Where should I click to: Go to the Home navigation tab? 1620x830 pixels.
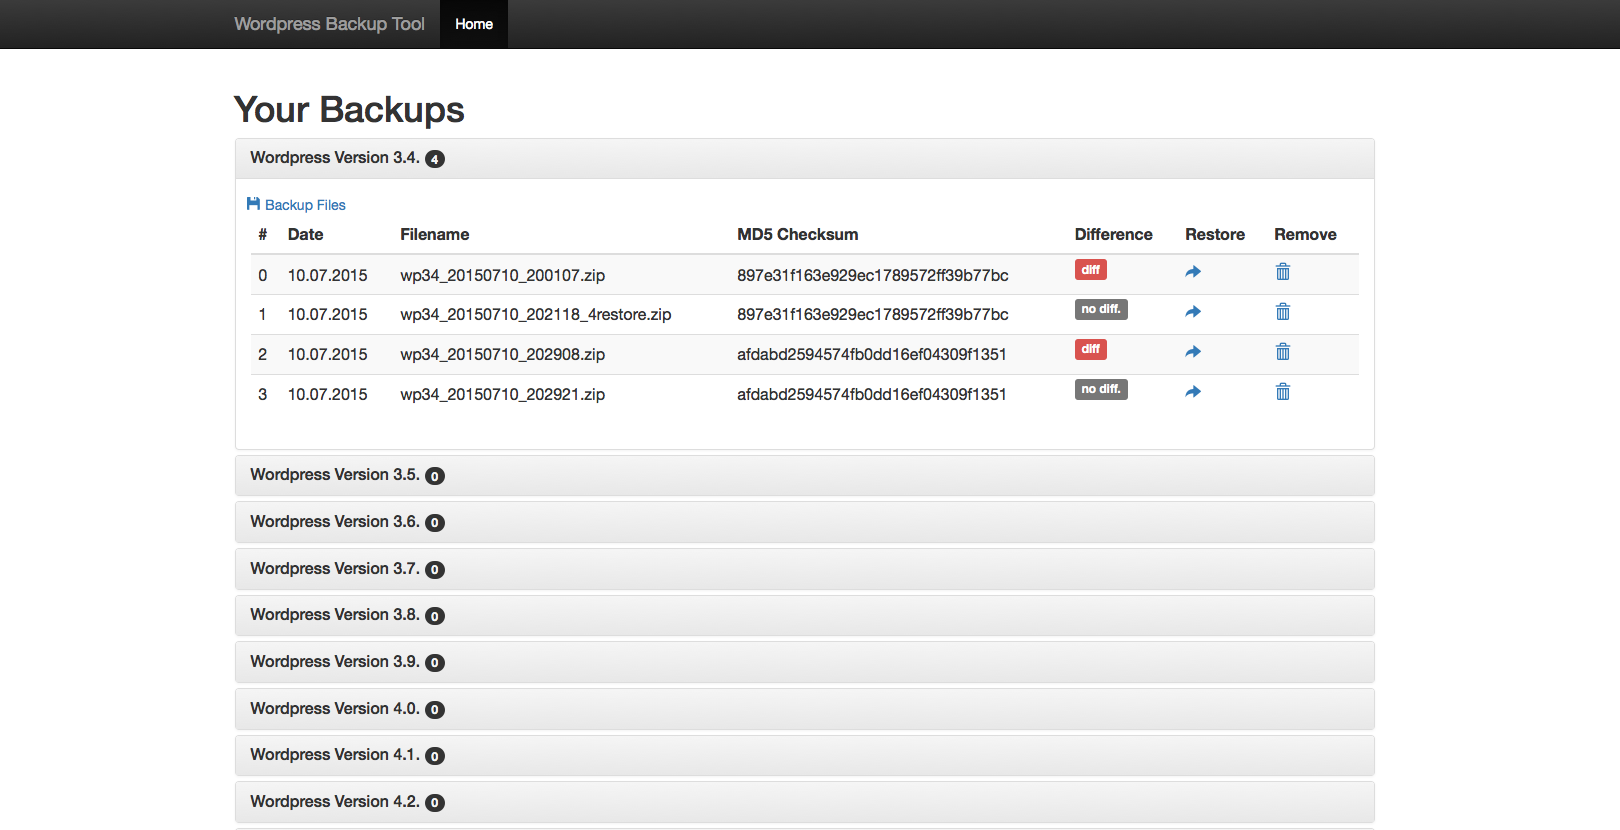tap(474, 24)
